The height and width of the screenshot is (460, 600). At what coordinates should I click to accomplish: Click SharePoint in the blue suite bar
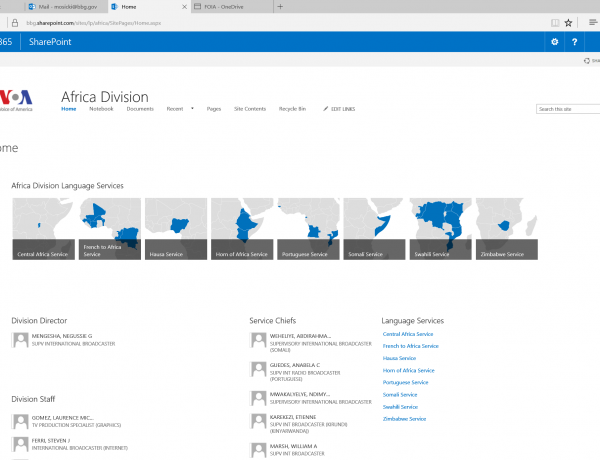click(x=50, y=42)
